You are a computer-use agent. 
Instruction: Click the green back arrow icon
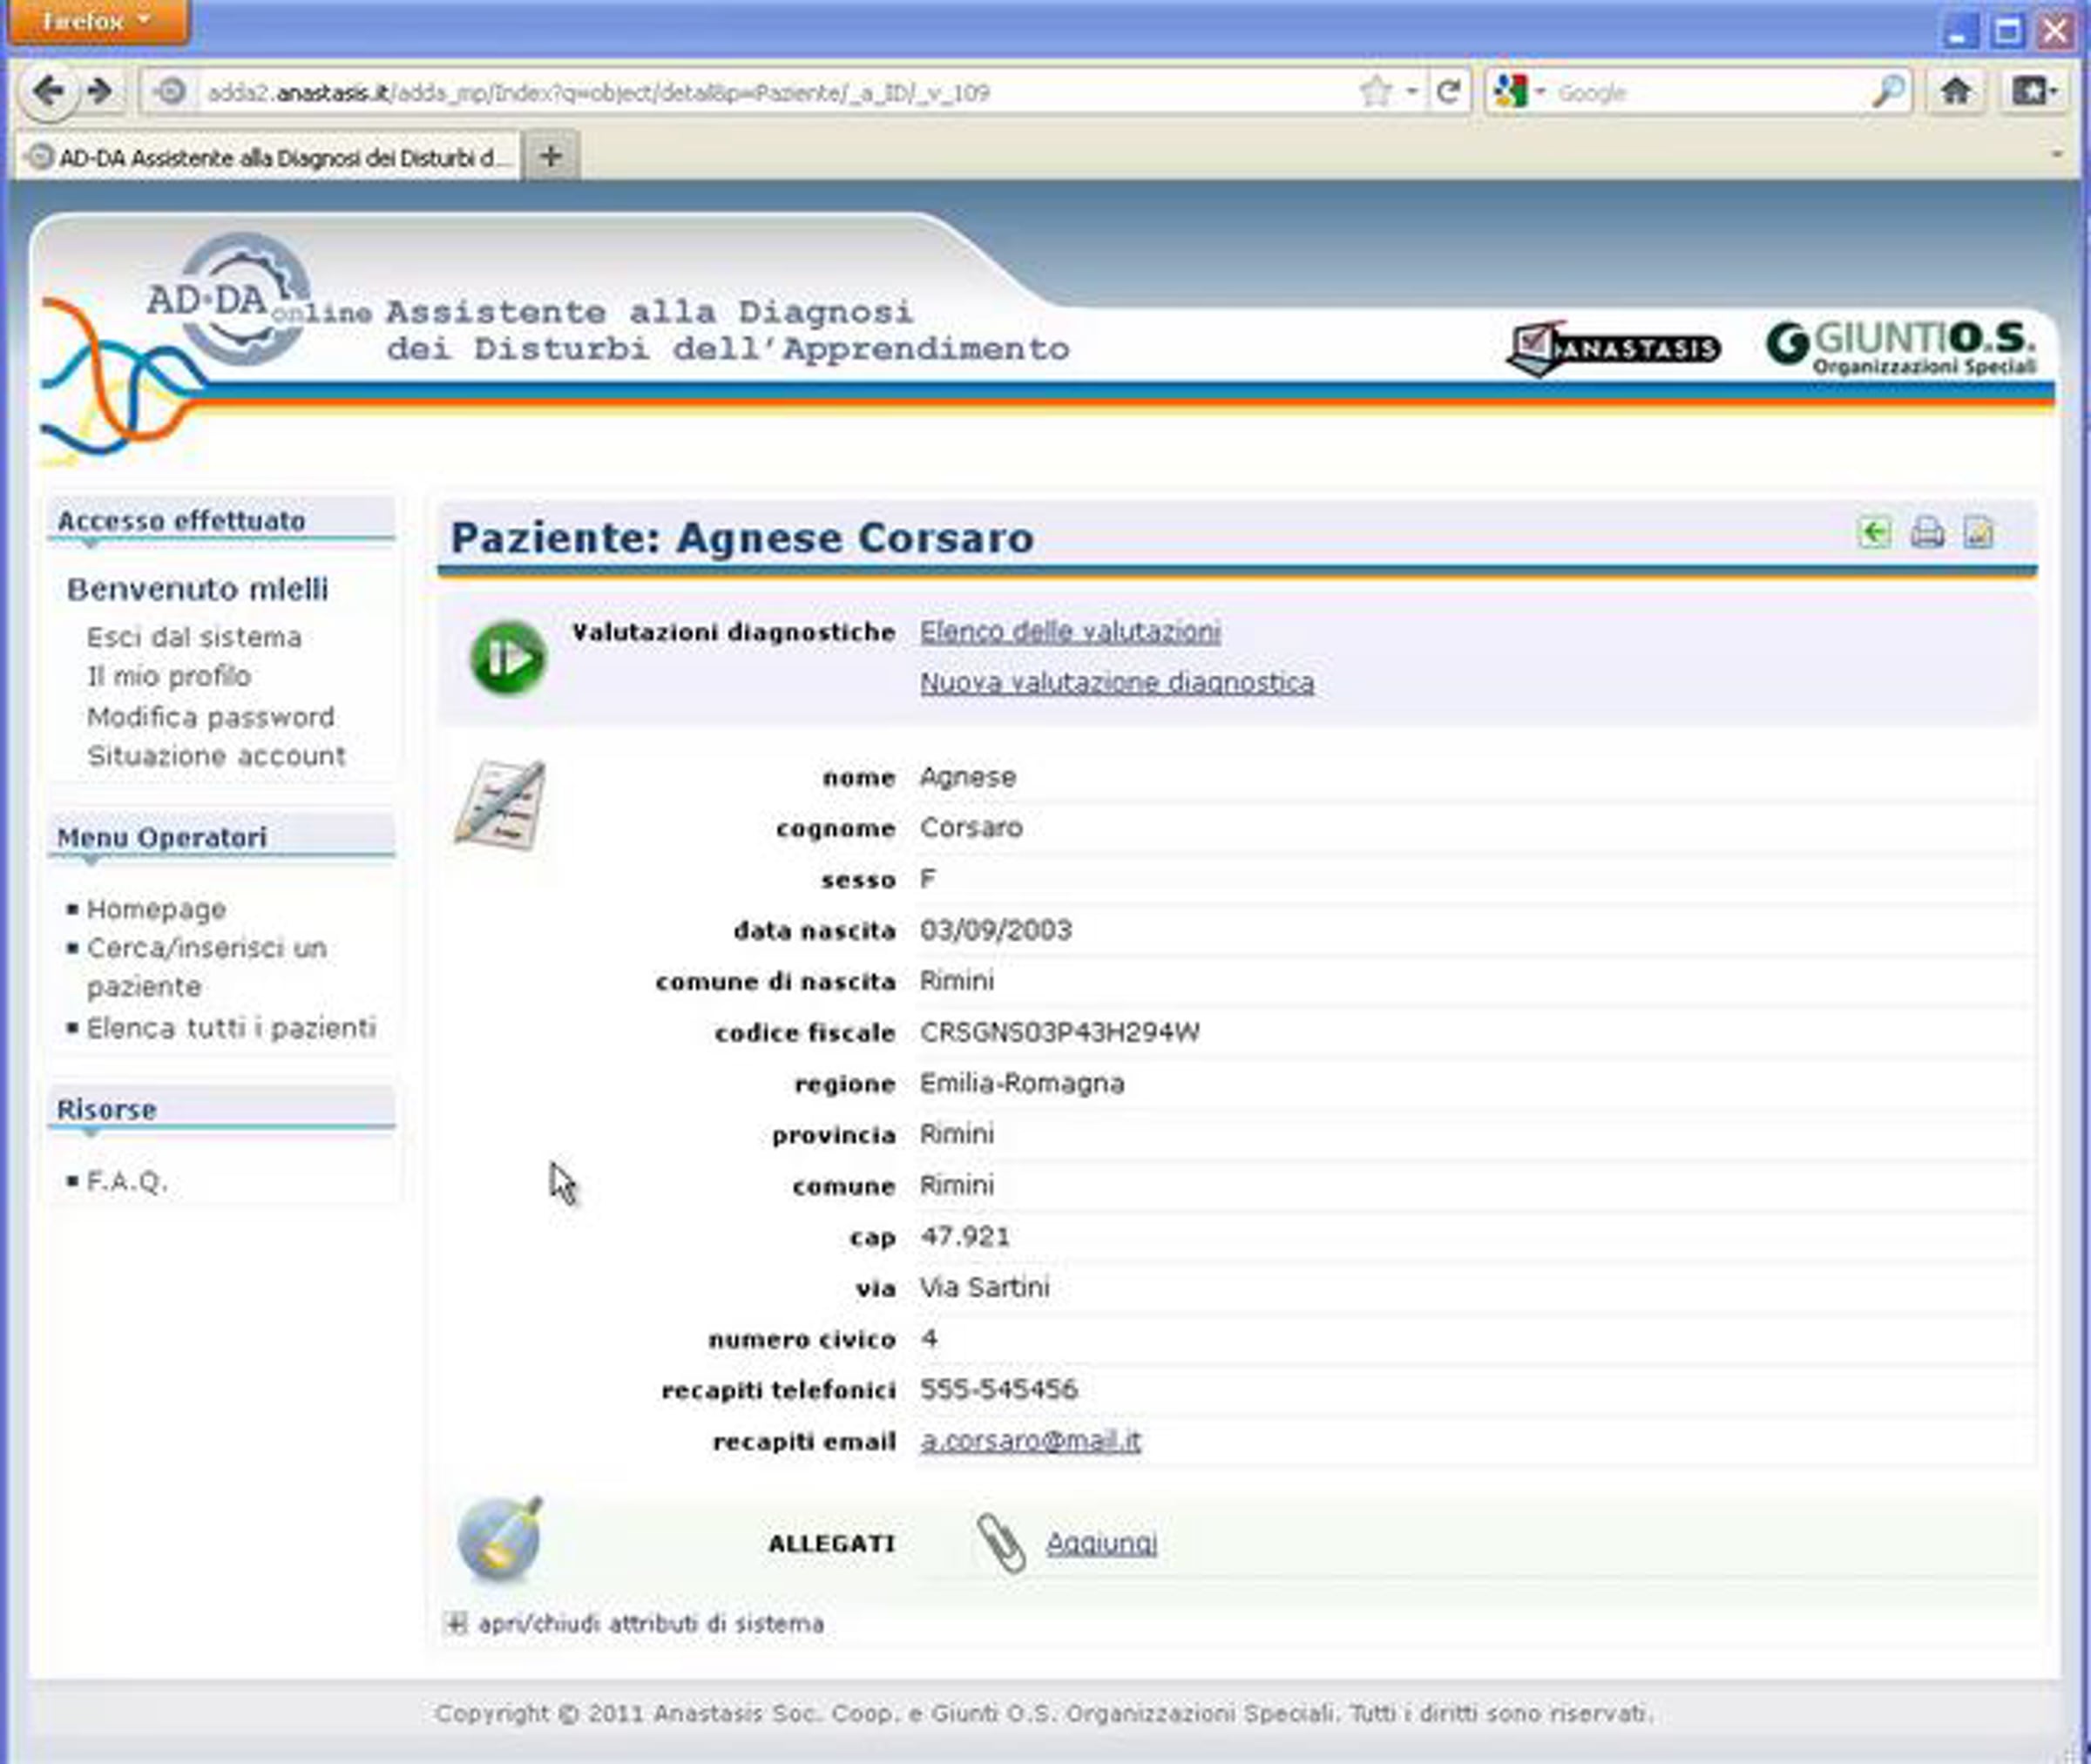[x=1874, y=532]
